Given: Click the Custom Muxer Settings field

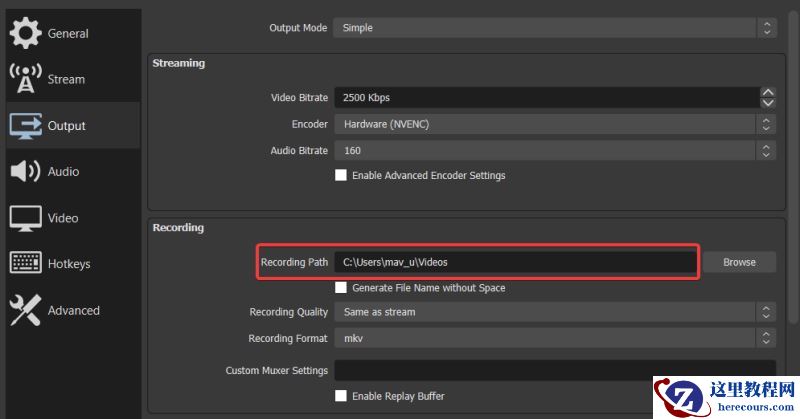Looking at the screenshot, I should tap(555, 370).
